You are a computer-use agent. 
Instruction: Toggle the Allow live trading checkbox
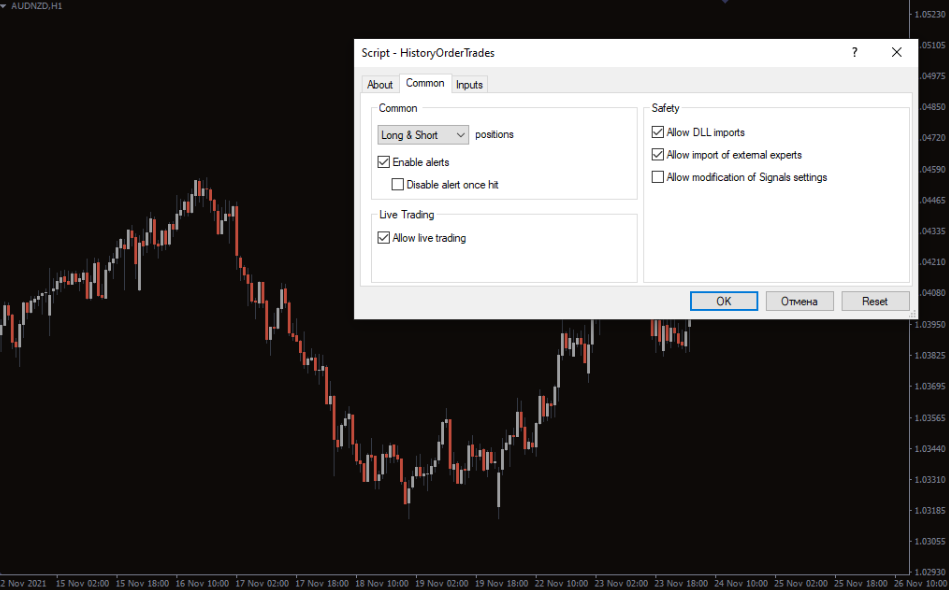384,238
